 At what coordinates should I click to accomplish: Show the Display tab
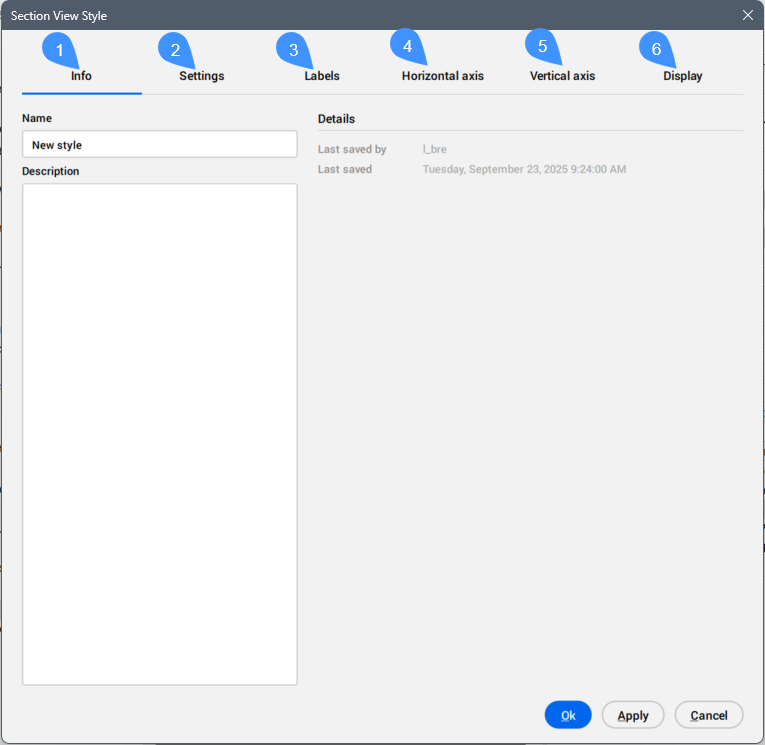(682, 76)
